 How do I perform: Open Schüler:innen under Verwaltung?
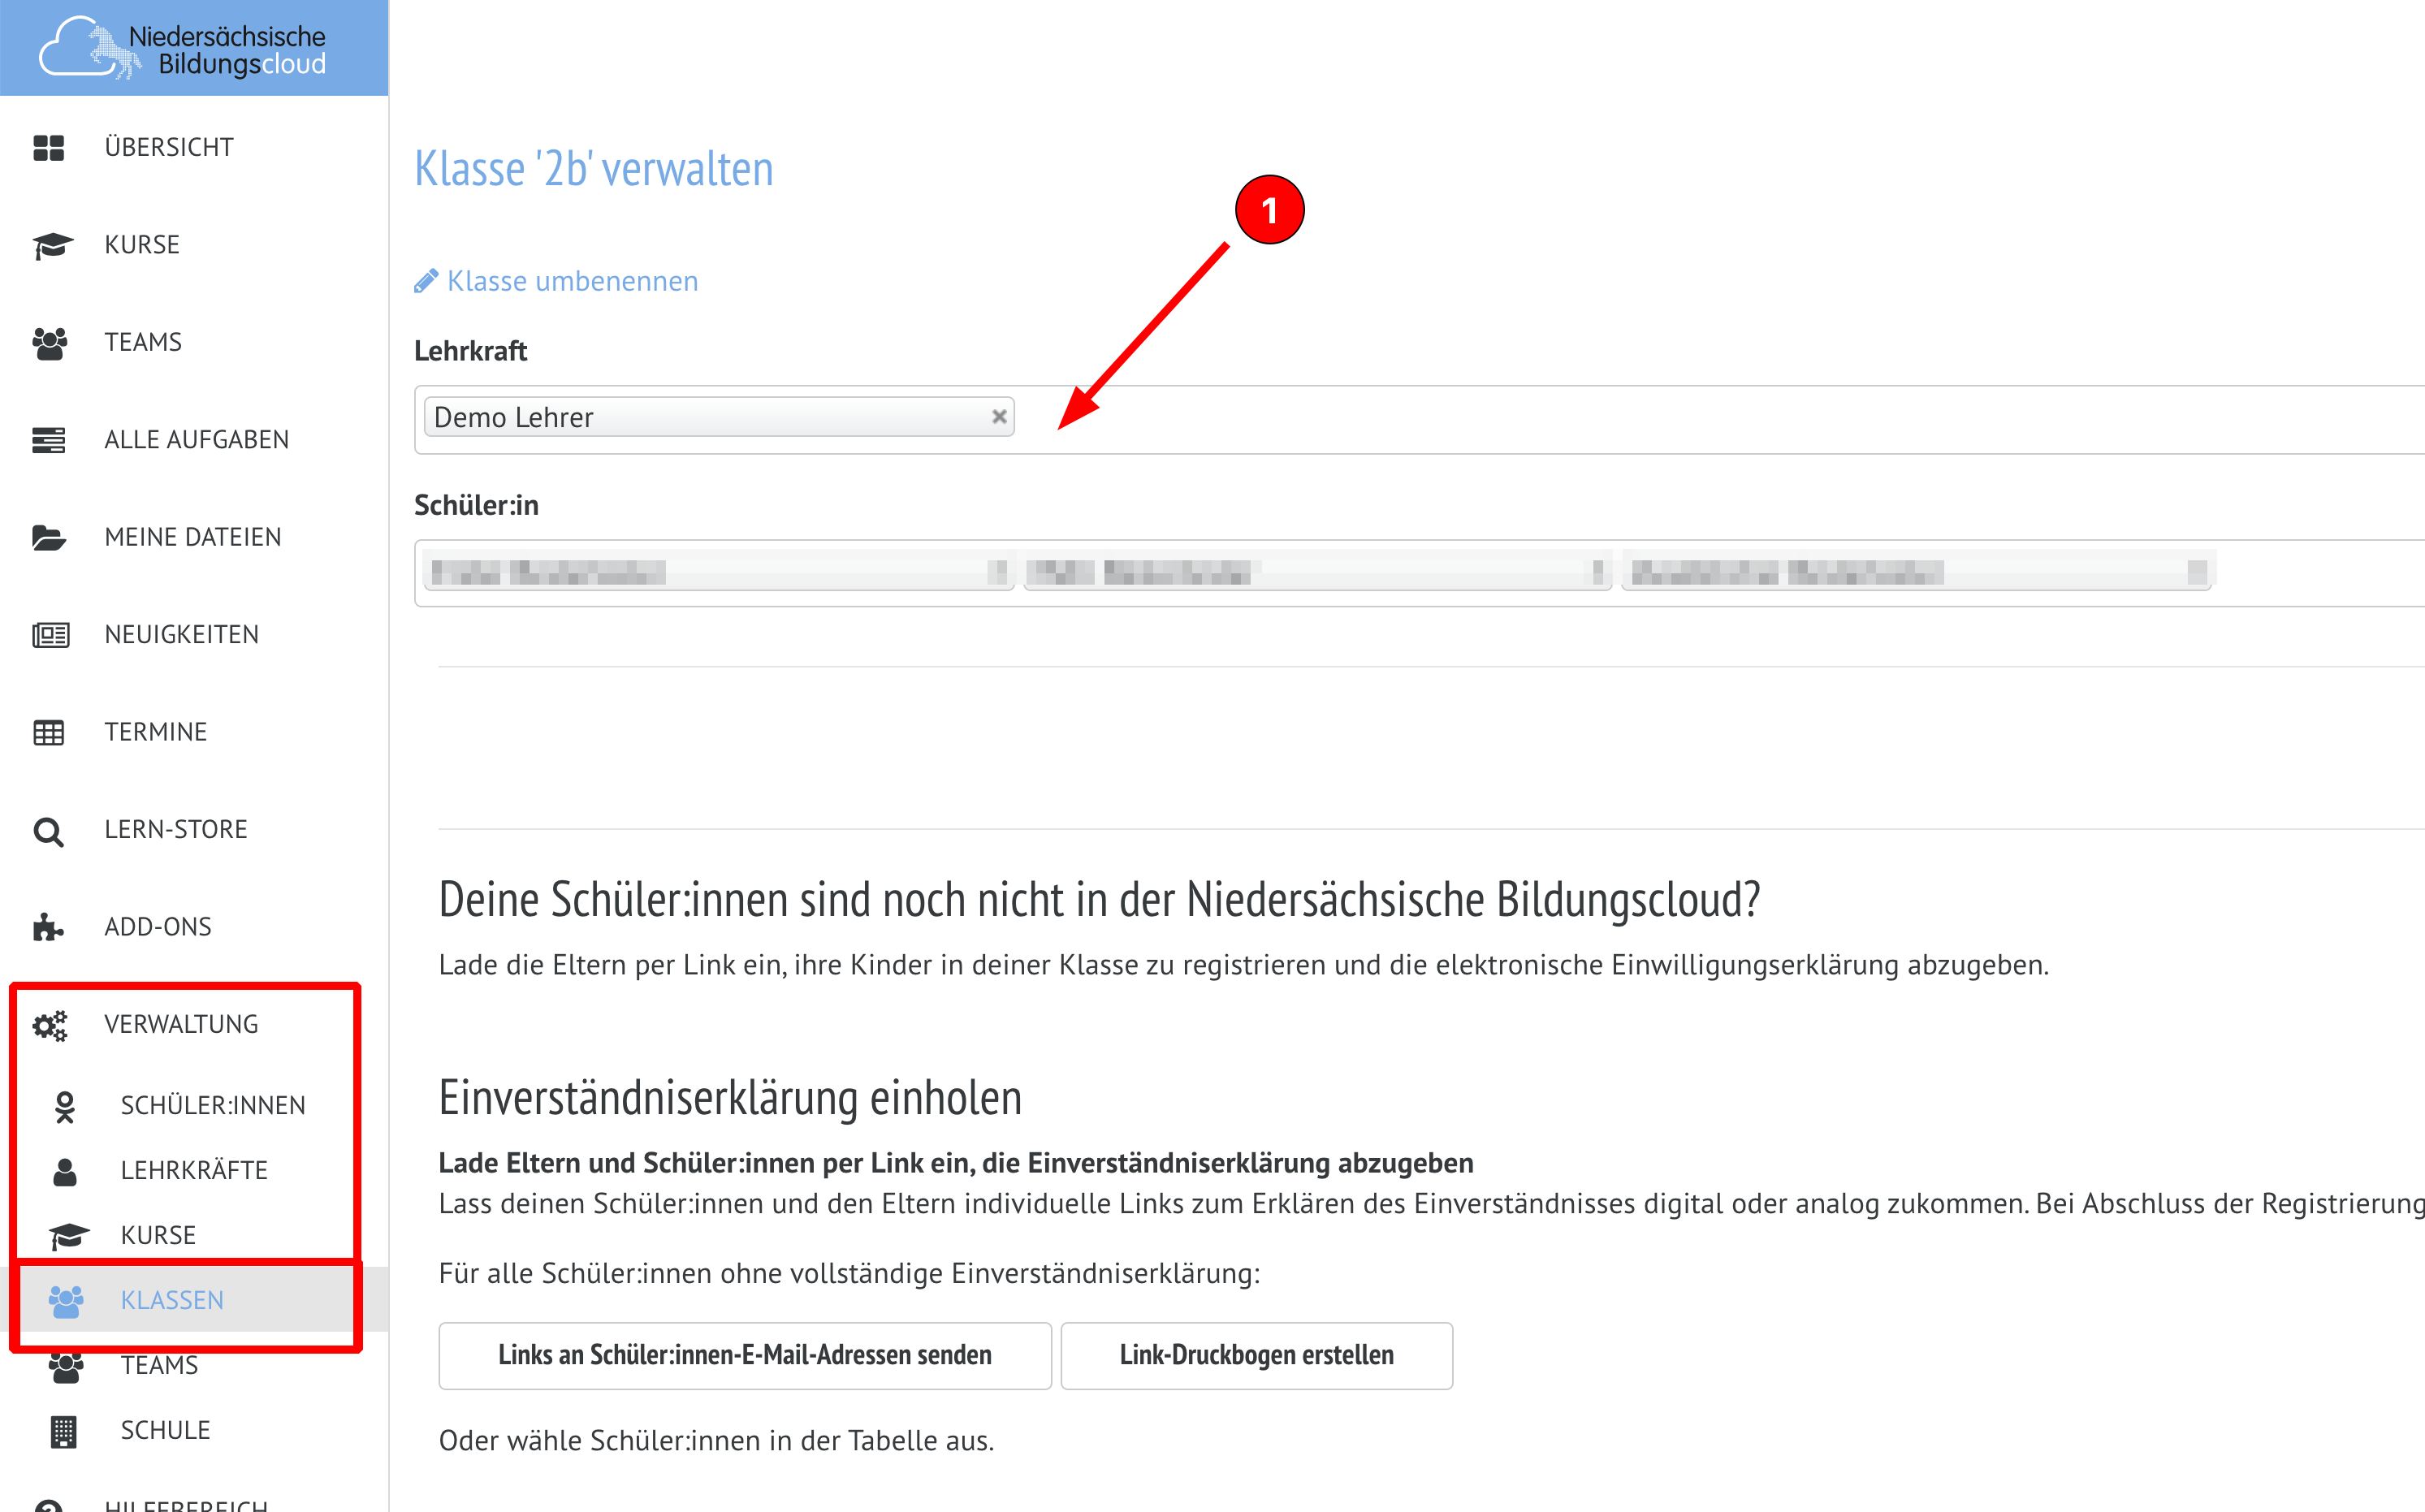click(212, 1105)
